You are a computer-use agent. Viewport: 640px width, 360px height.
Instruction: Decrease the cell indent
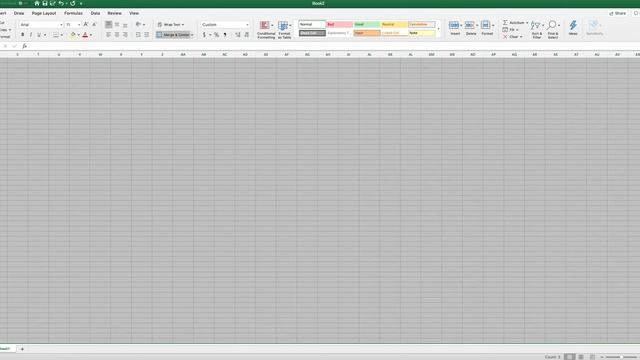coord(138,35)
